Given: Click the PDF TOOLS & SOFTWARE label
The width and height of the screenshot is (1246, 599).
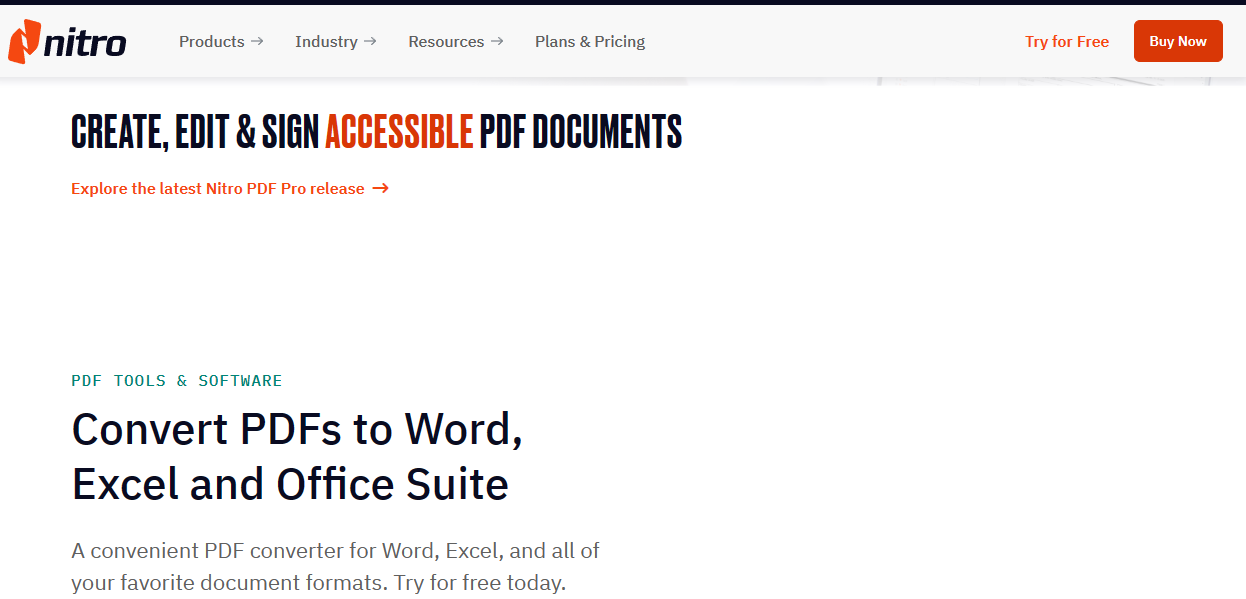Looking at the screenshot, I should coord(176,380).
